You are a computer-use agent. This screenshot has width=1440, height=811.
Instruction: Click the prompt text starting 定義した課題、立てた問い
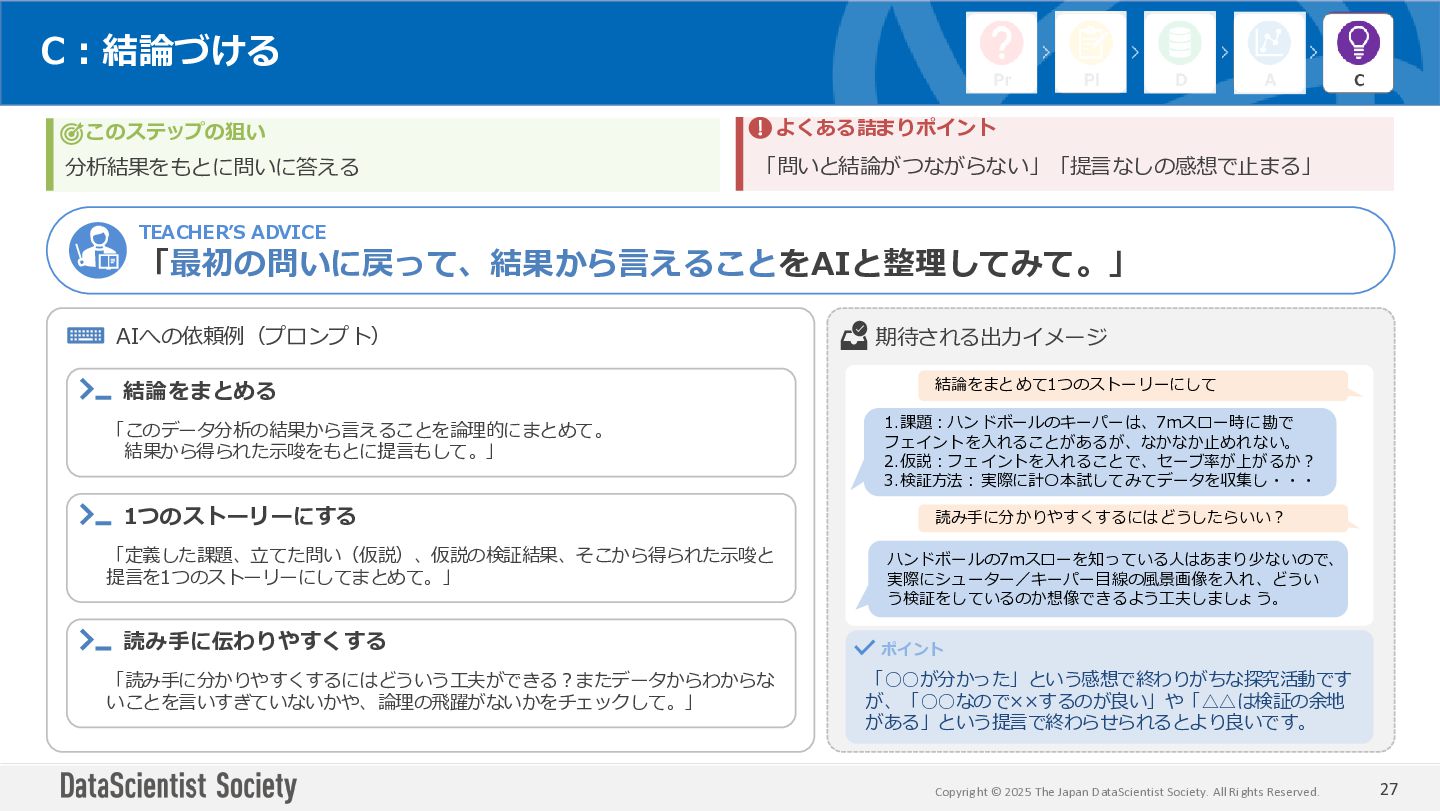pyautogui.click(x=441, y=566)
